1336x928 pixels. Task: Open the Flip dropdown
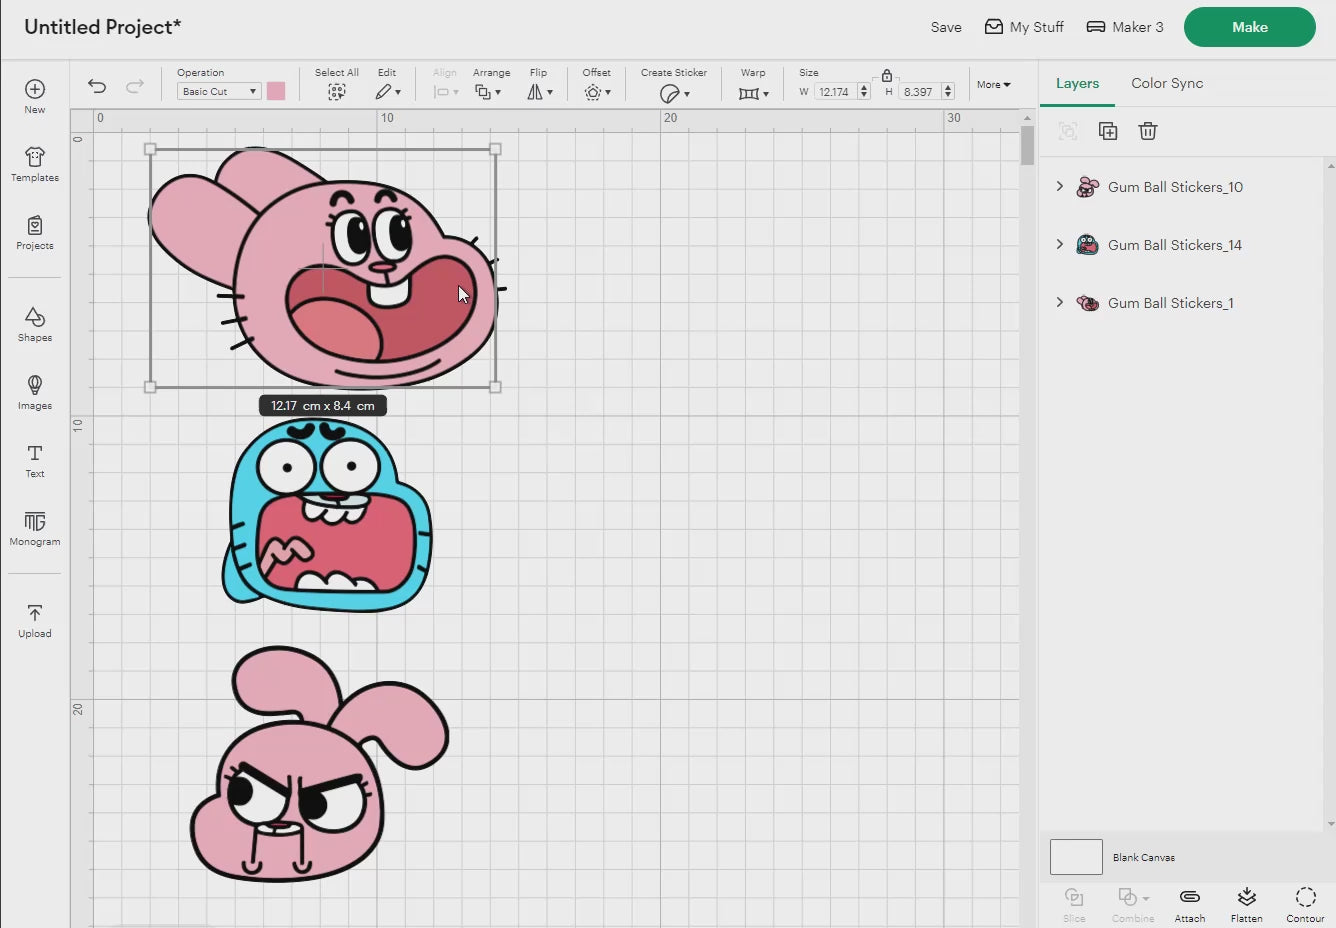(540, 92)
